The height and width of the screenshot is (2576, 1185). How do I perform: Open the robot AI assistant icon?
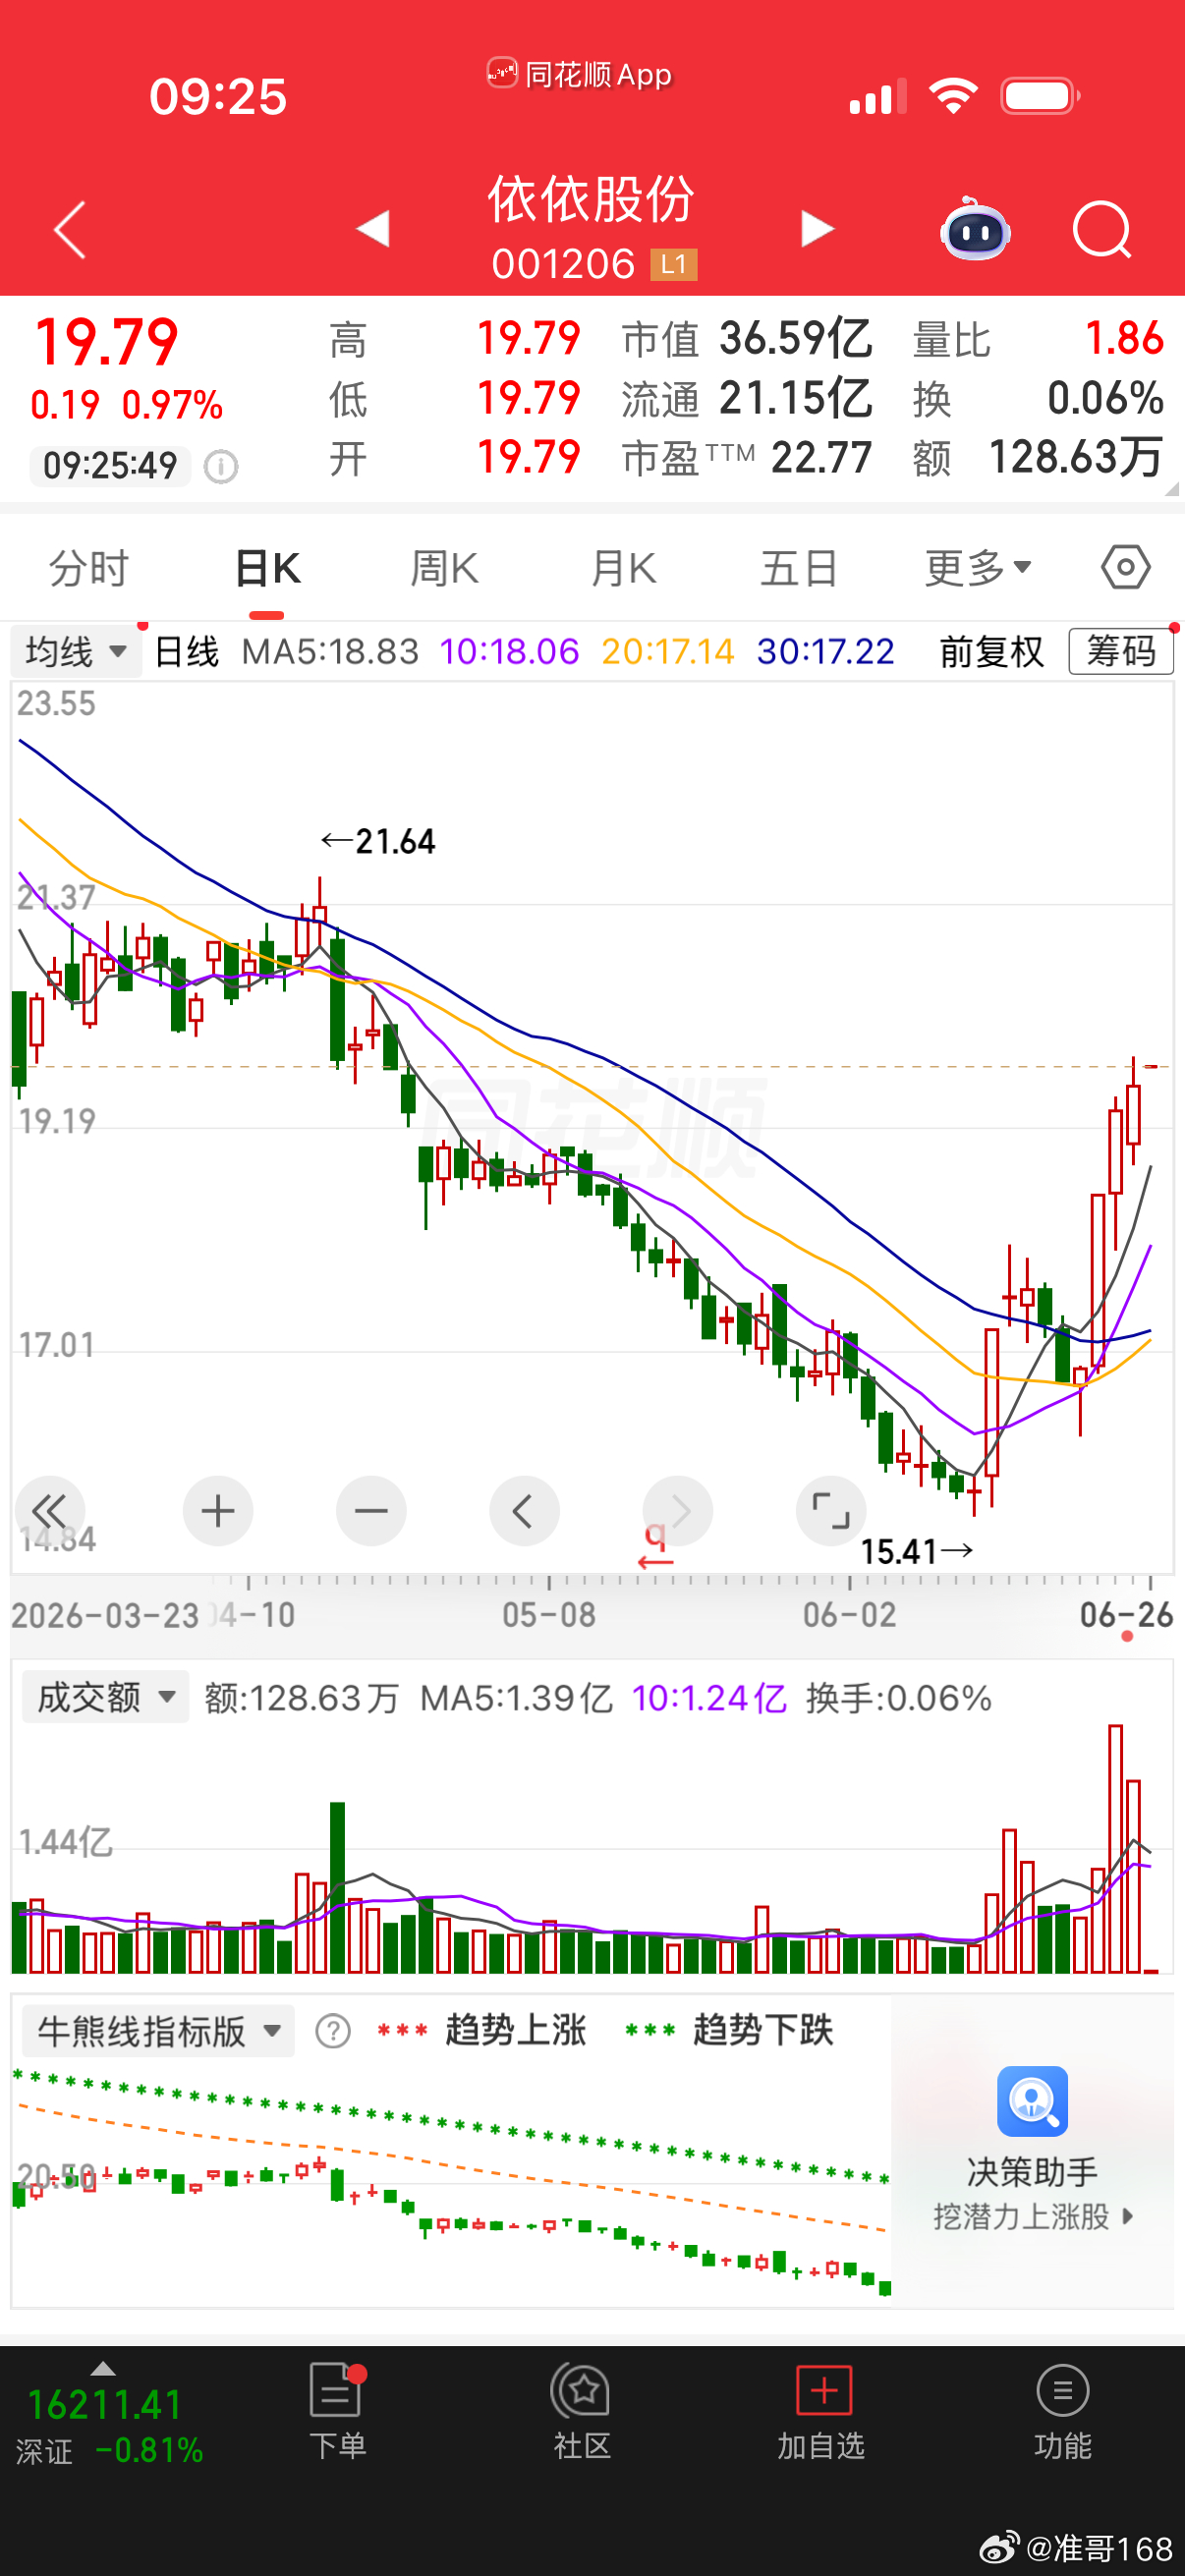click(975, 230)
